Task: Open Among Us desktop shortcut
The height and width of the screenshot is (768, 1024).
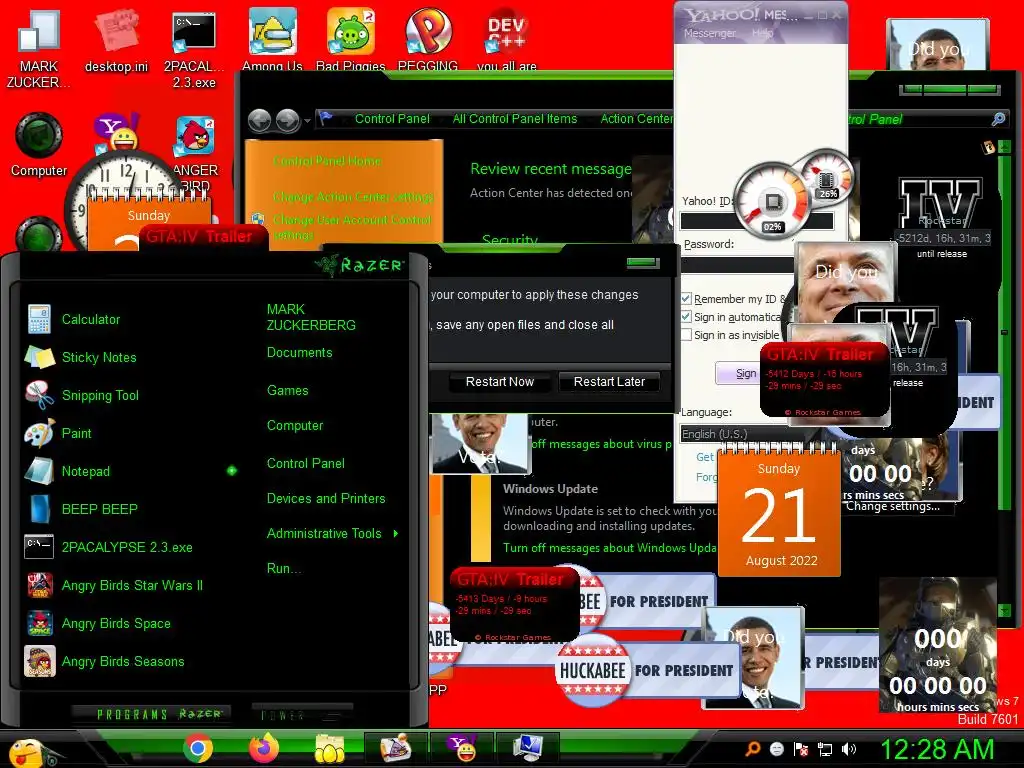Action: pyautogui.click(x=272, y=39)
